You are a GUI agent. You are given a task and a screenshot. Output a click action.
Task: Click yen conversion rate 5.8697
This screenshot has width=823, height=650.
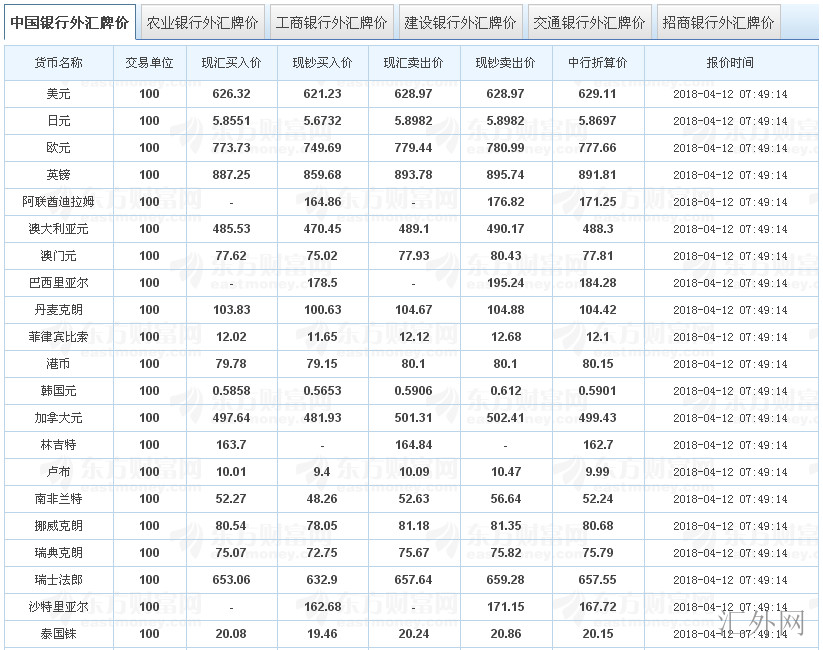[597, 121]
